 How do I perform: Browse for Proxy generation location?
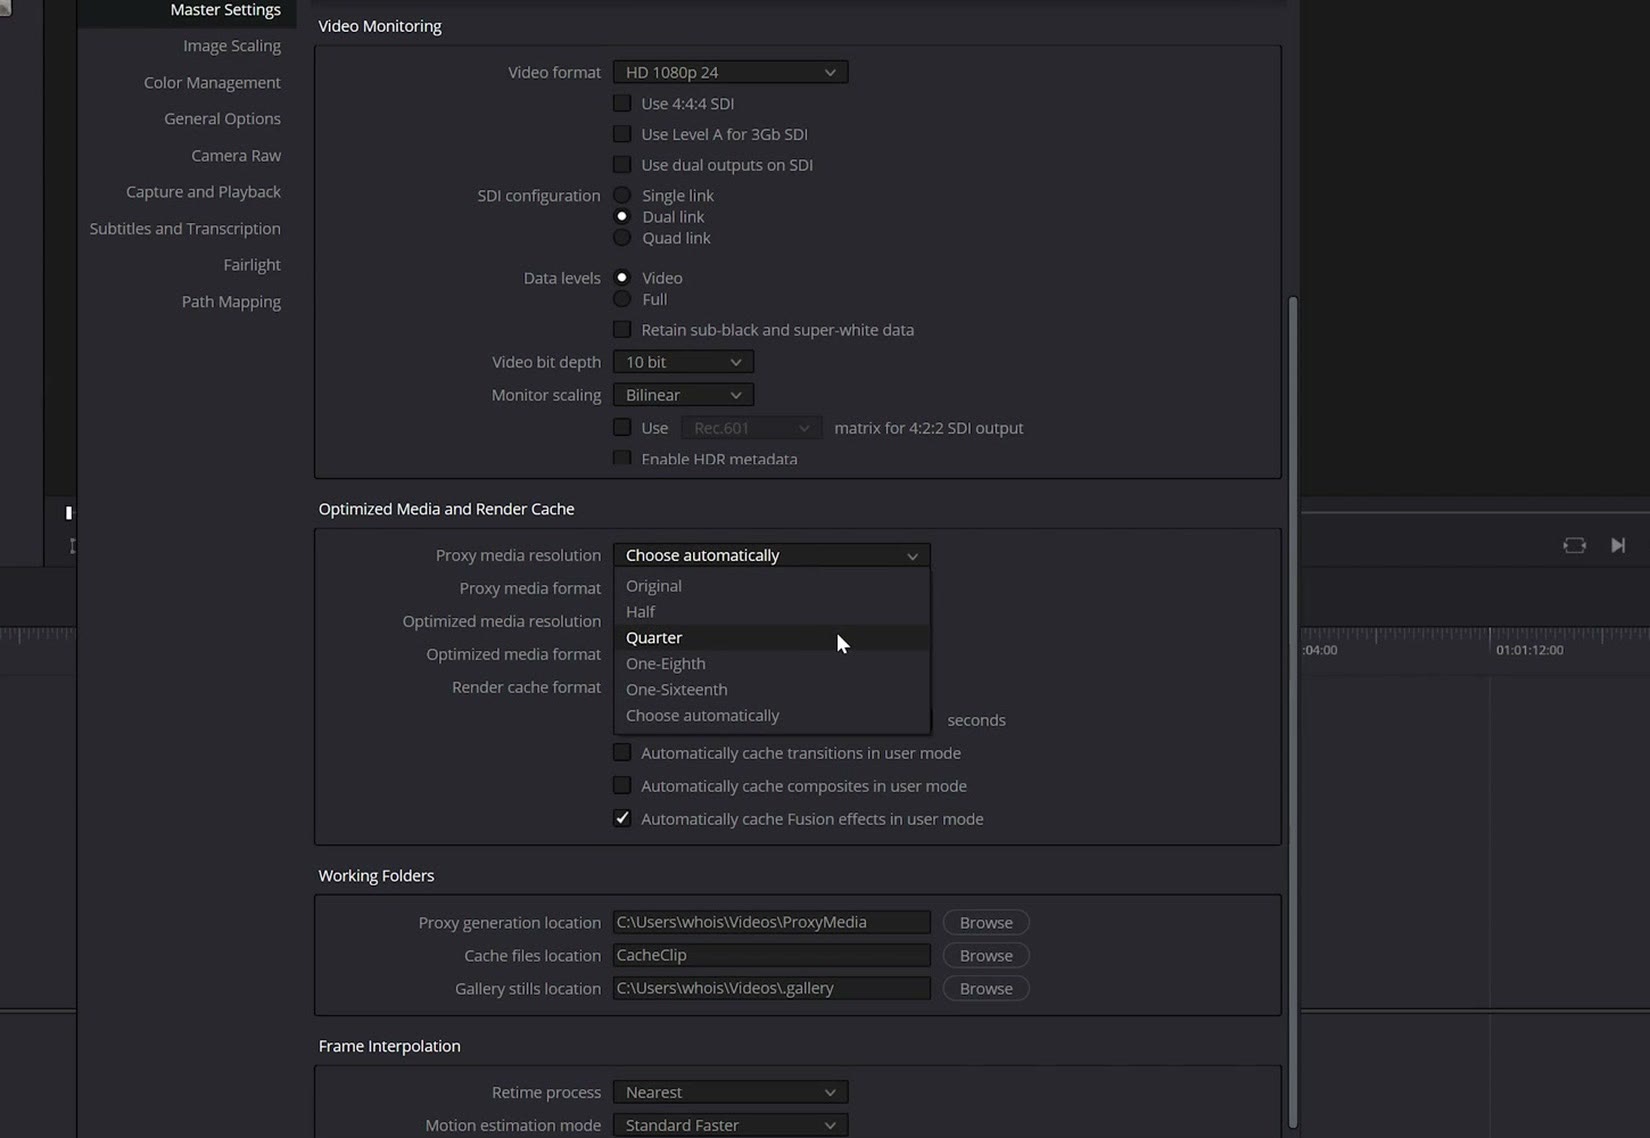[986, 922]
